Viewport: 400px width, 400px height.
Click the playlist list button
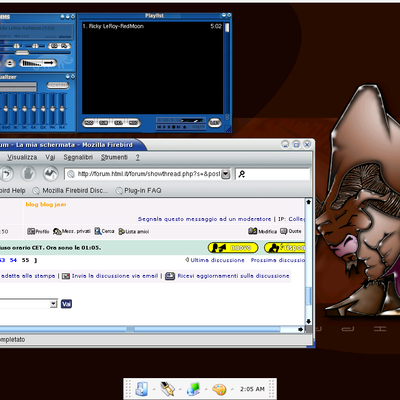[215, 123]
